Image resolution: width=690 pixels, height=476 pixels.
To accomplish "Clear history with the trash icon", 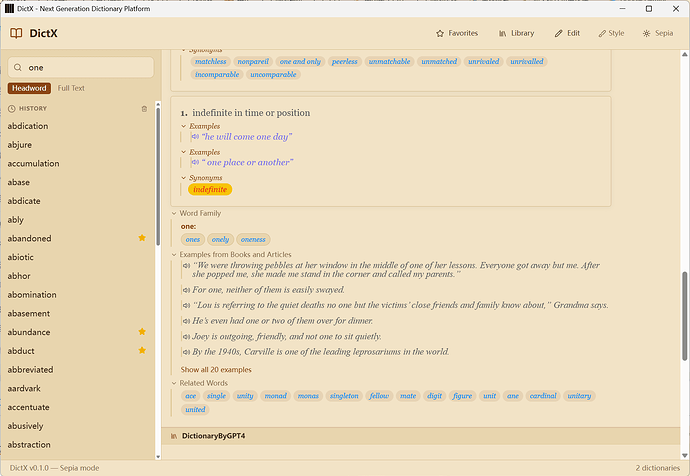I will 144,109.
